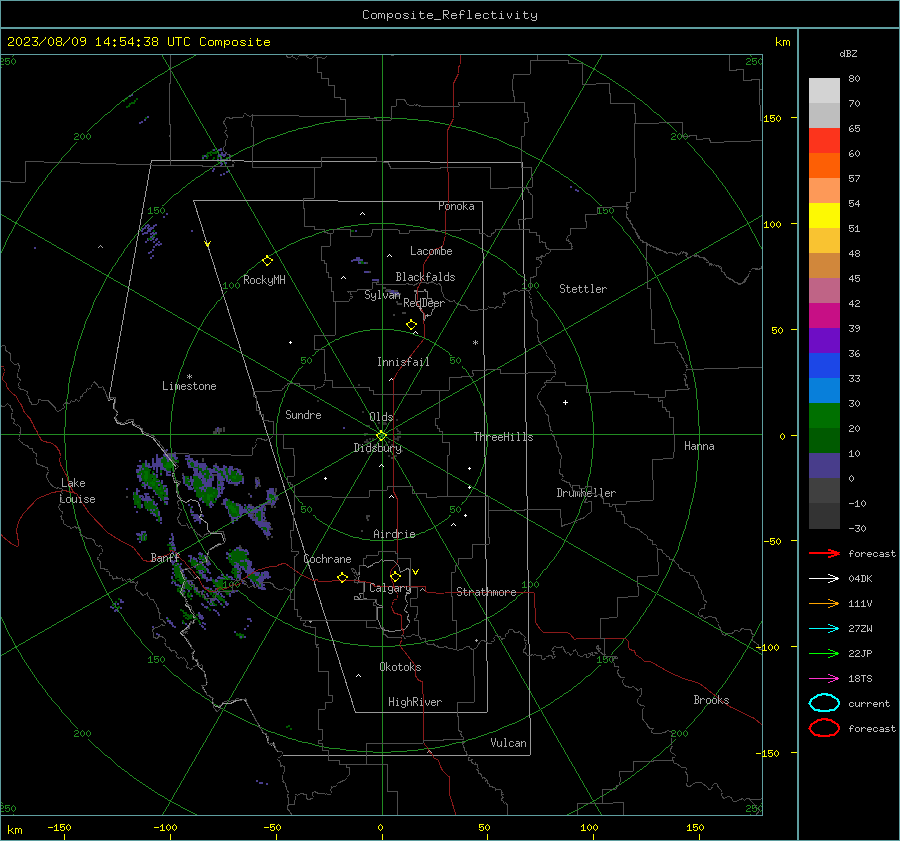The height and width of the screenshot is (841, 900).
Task: Click the red forecast arrow in the legend
Action: (824, 553)
